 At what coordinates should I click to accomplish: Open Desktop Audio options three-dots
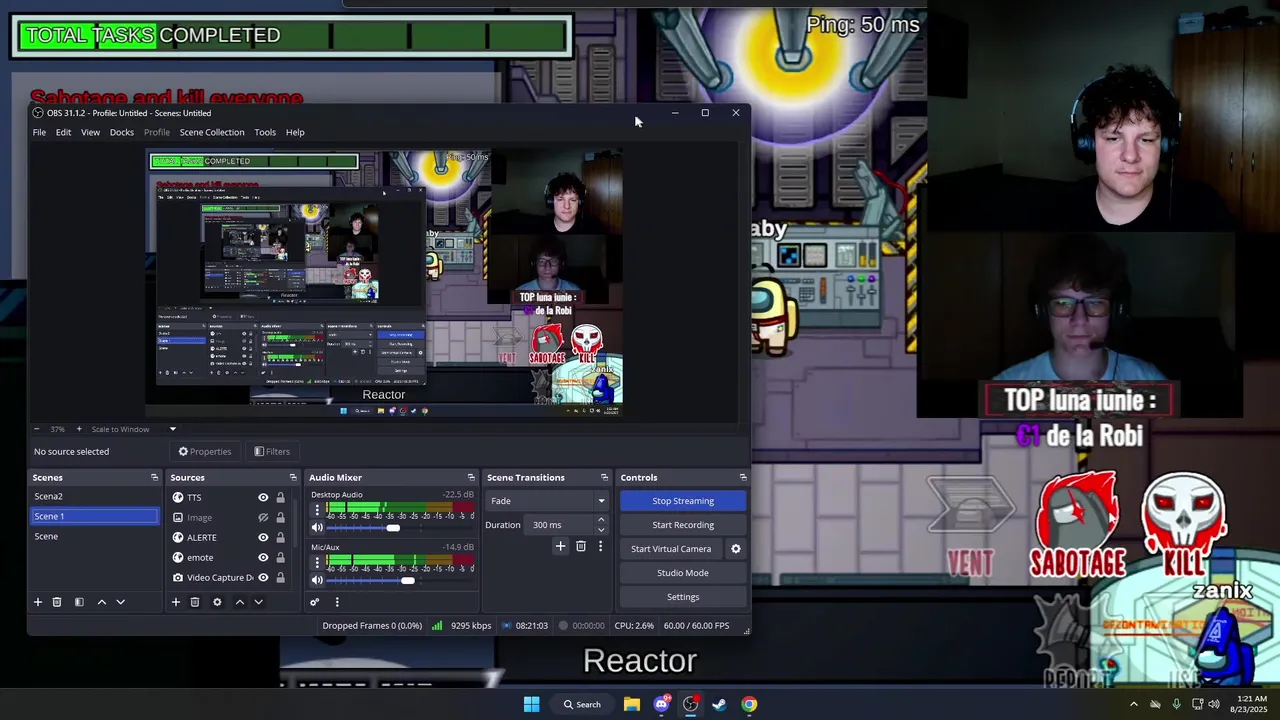click(x=317, y=510)
